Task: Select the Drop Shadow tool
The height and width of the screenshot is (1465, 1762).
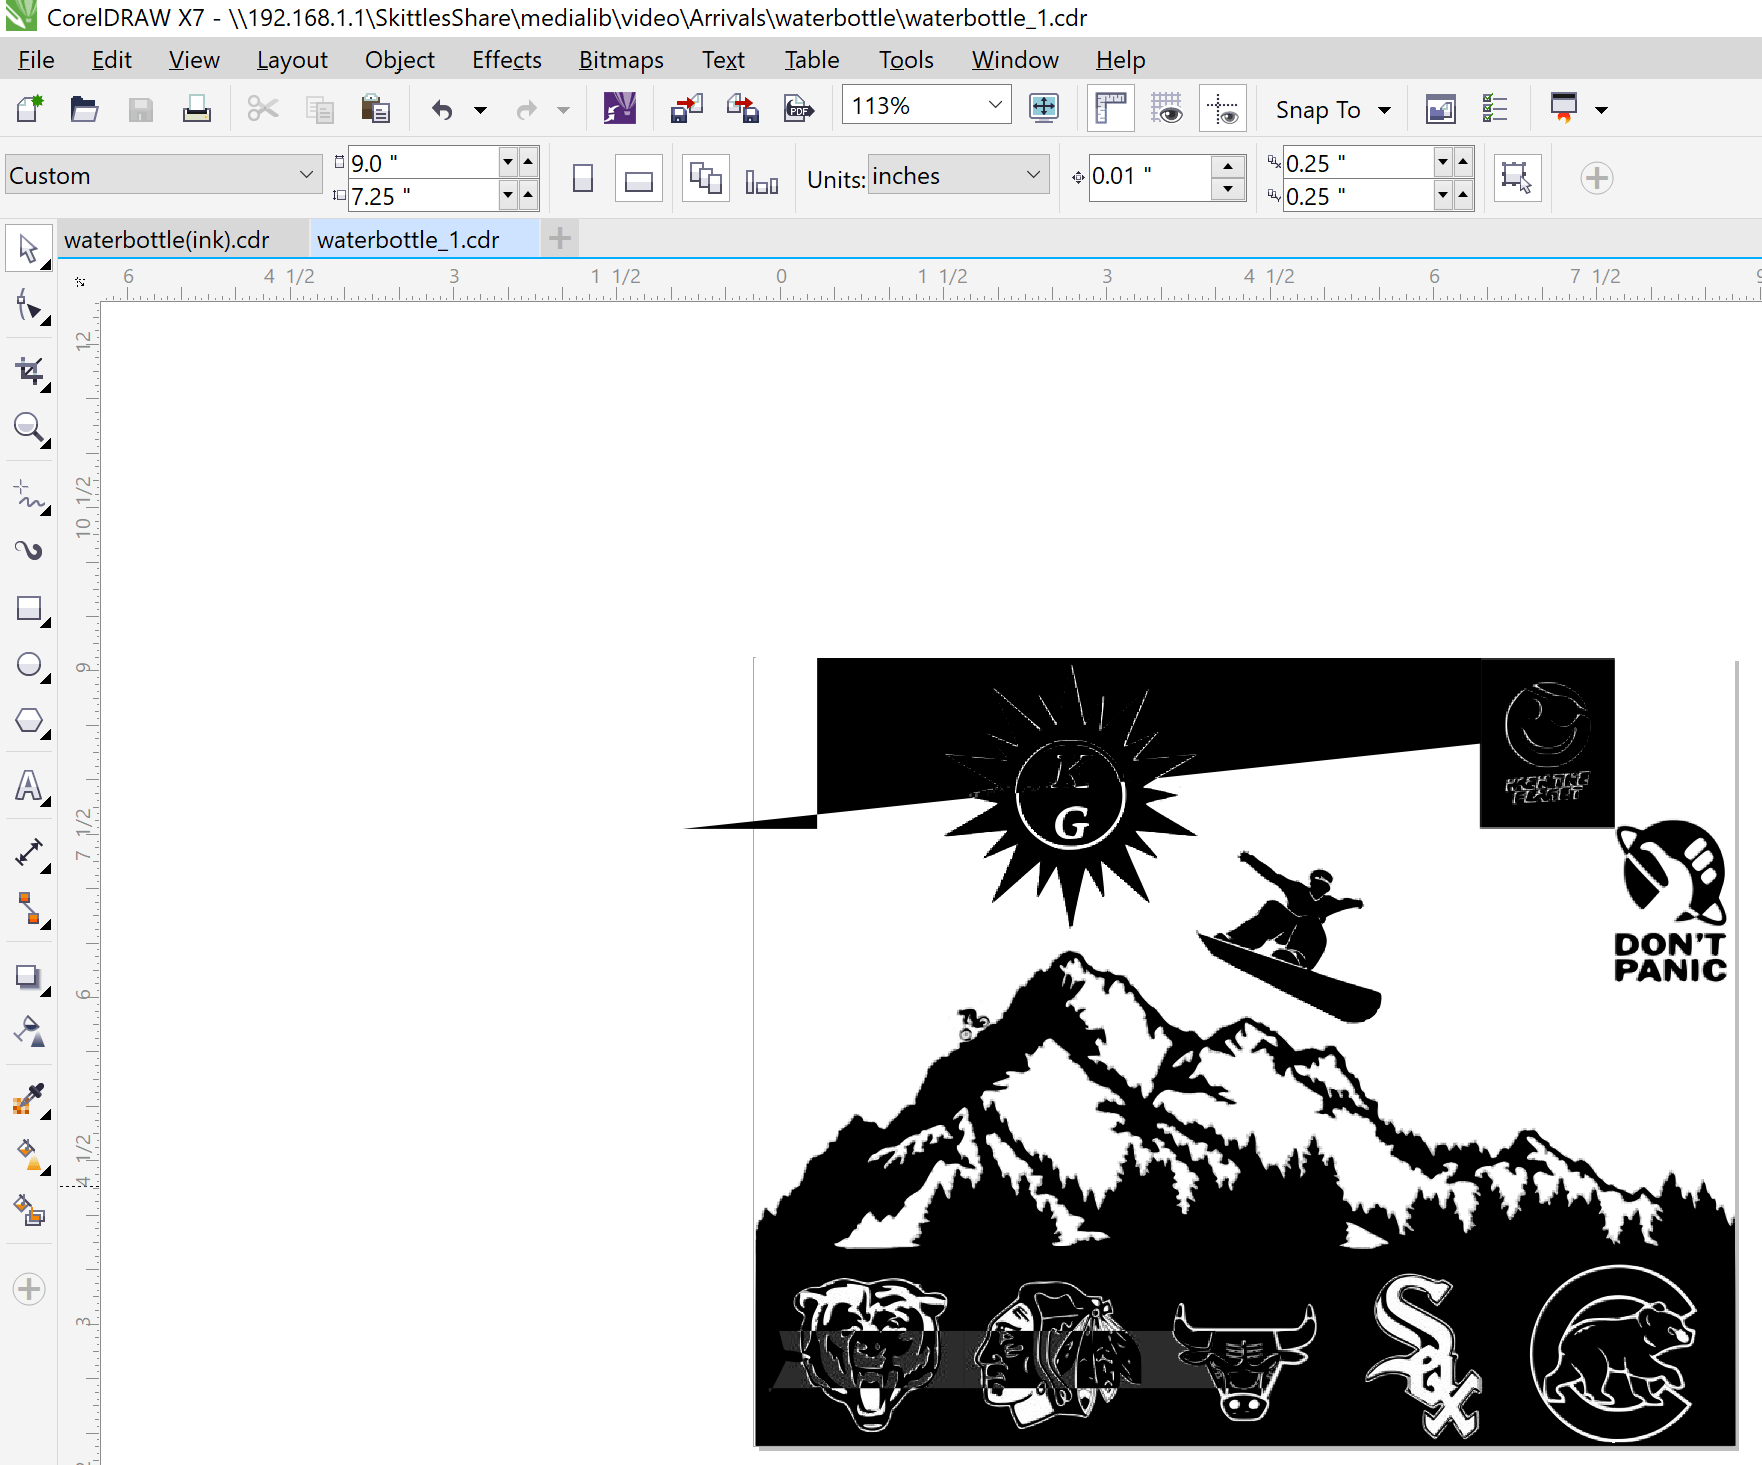Action: pos(29,976)
